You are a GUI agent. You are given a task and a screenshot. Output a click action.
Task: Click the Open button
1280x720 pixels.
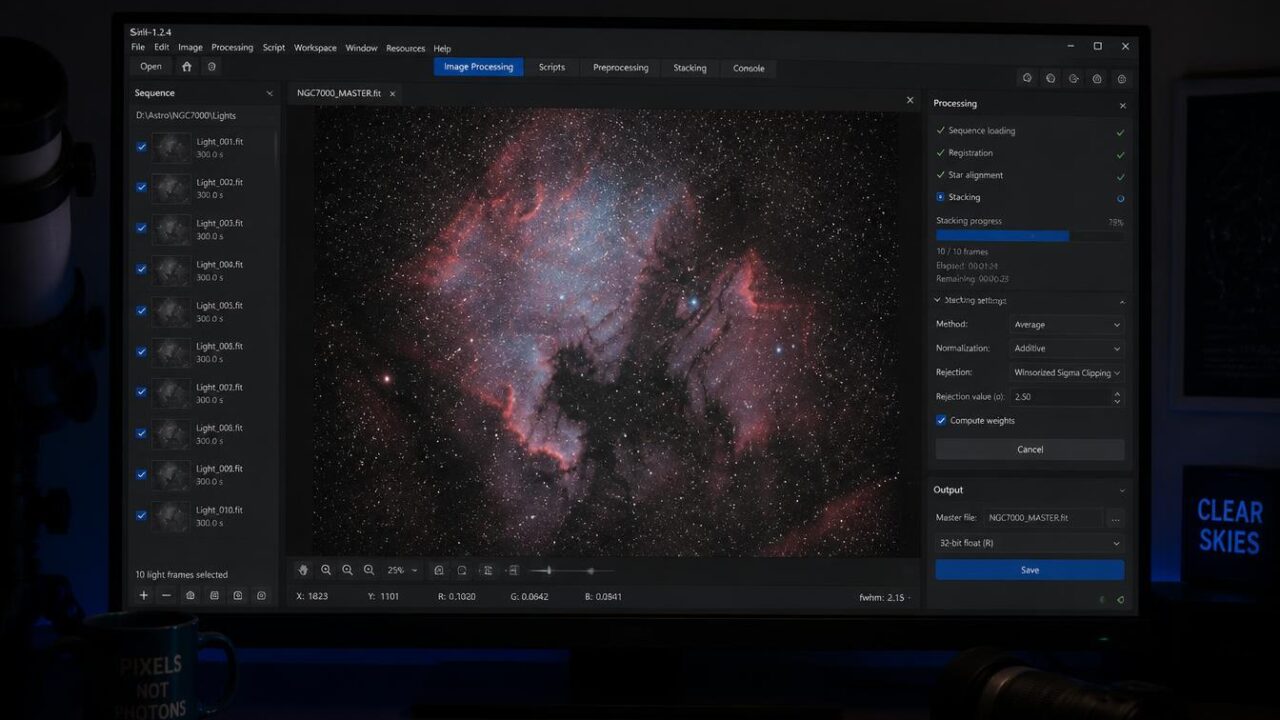[x=151, y=67]
